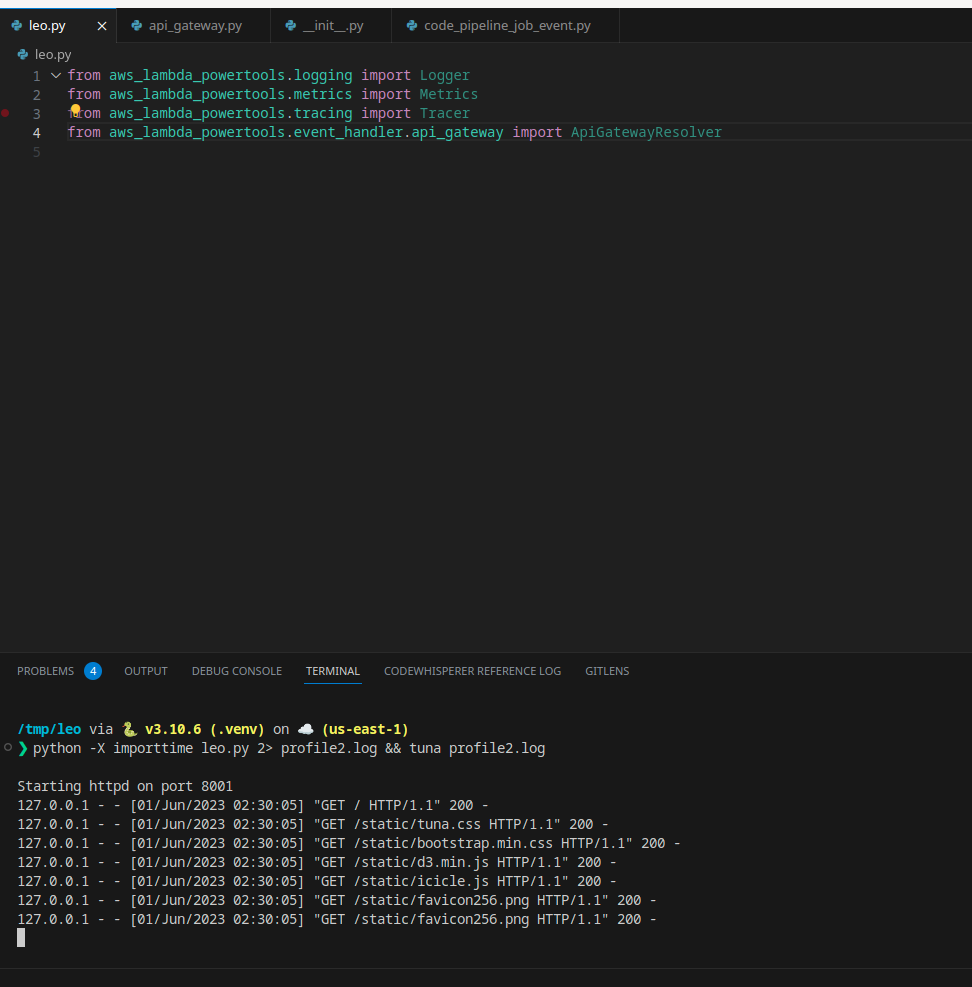
Task: Collapse the code fold chevron on line 1
Action: point(55,75)
